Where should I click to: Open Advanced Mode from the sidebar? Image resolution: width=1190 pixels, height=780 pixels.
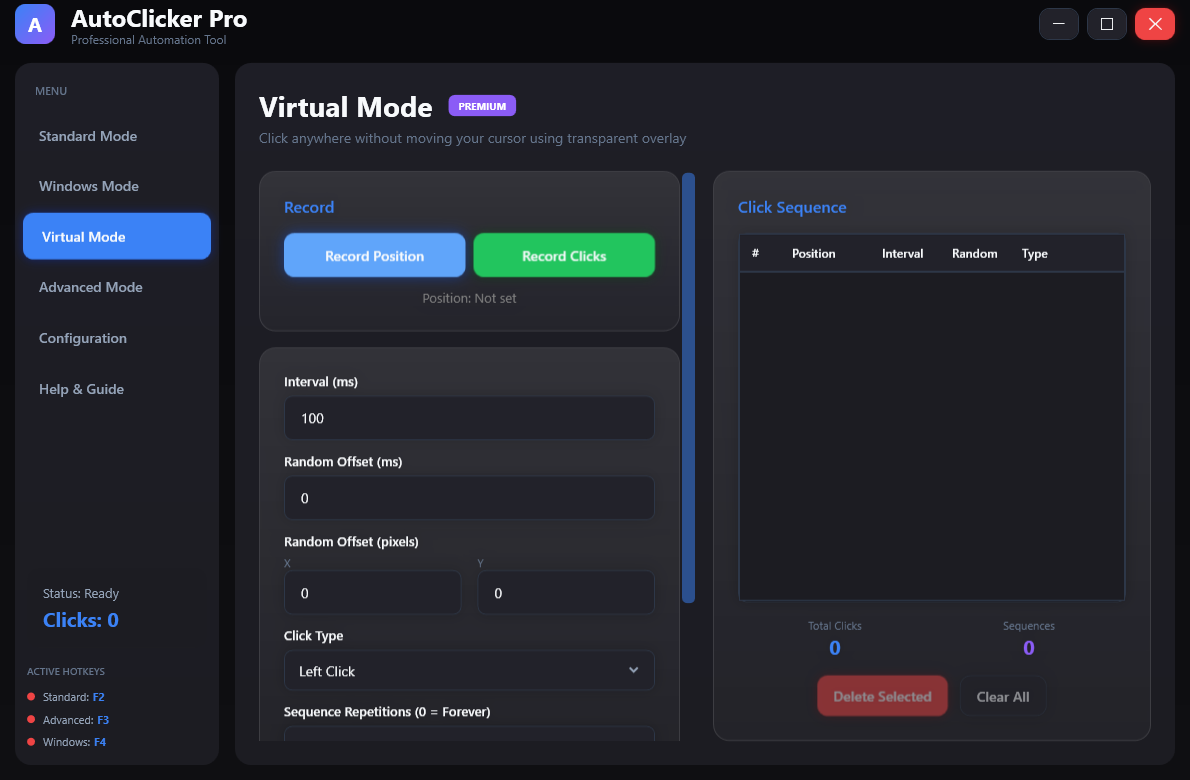[90, 287]
